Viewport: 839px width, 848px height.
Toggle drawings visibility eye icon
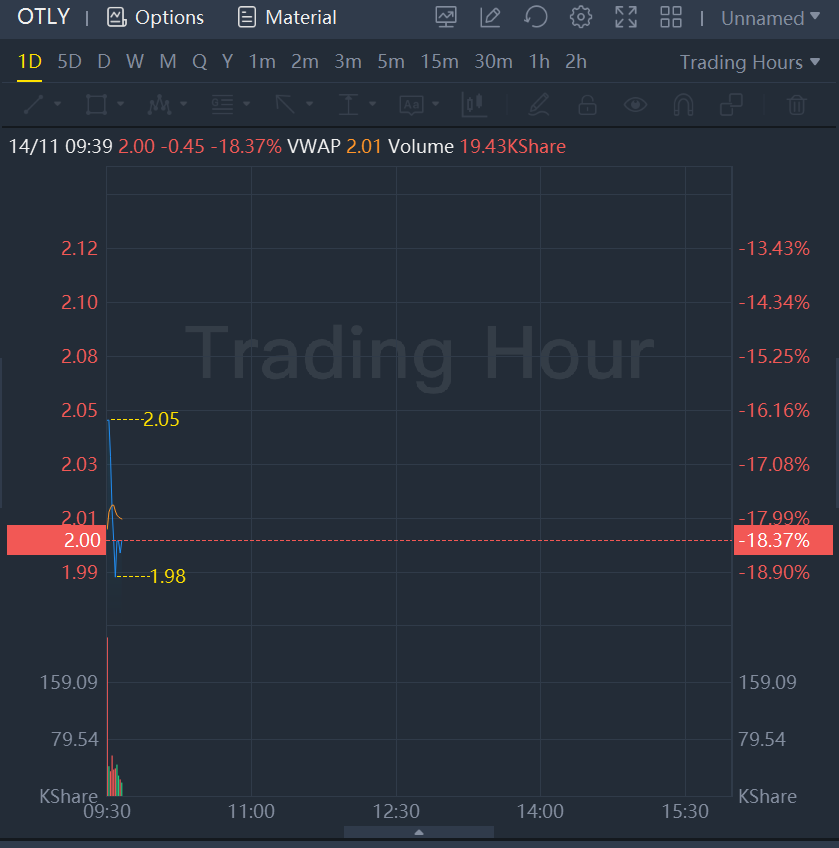coord(635,104)
